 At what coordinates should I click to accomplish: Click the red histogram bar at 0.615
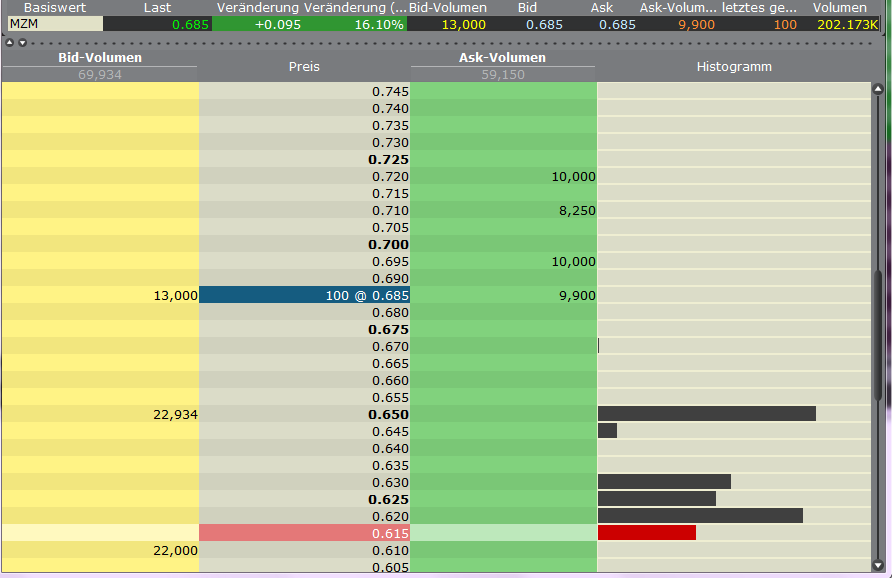646,533
